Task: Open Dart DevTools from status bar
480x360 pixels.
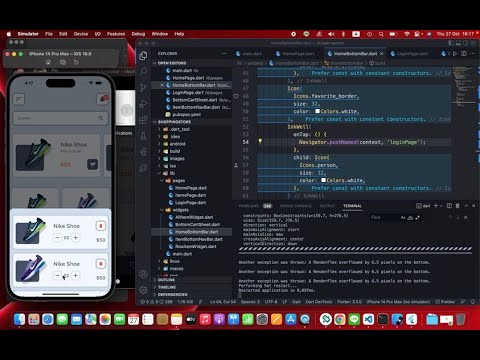Action: [319, 301]
